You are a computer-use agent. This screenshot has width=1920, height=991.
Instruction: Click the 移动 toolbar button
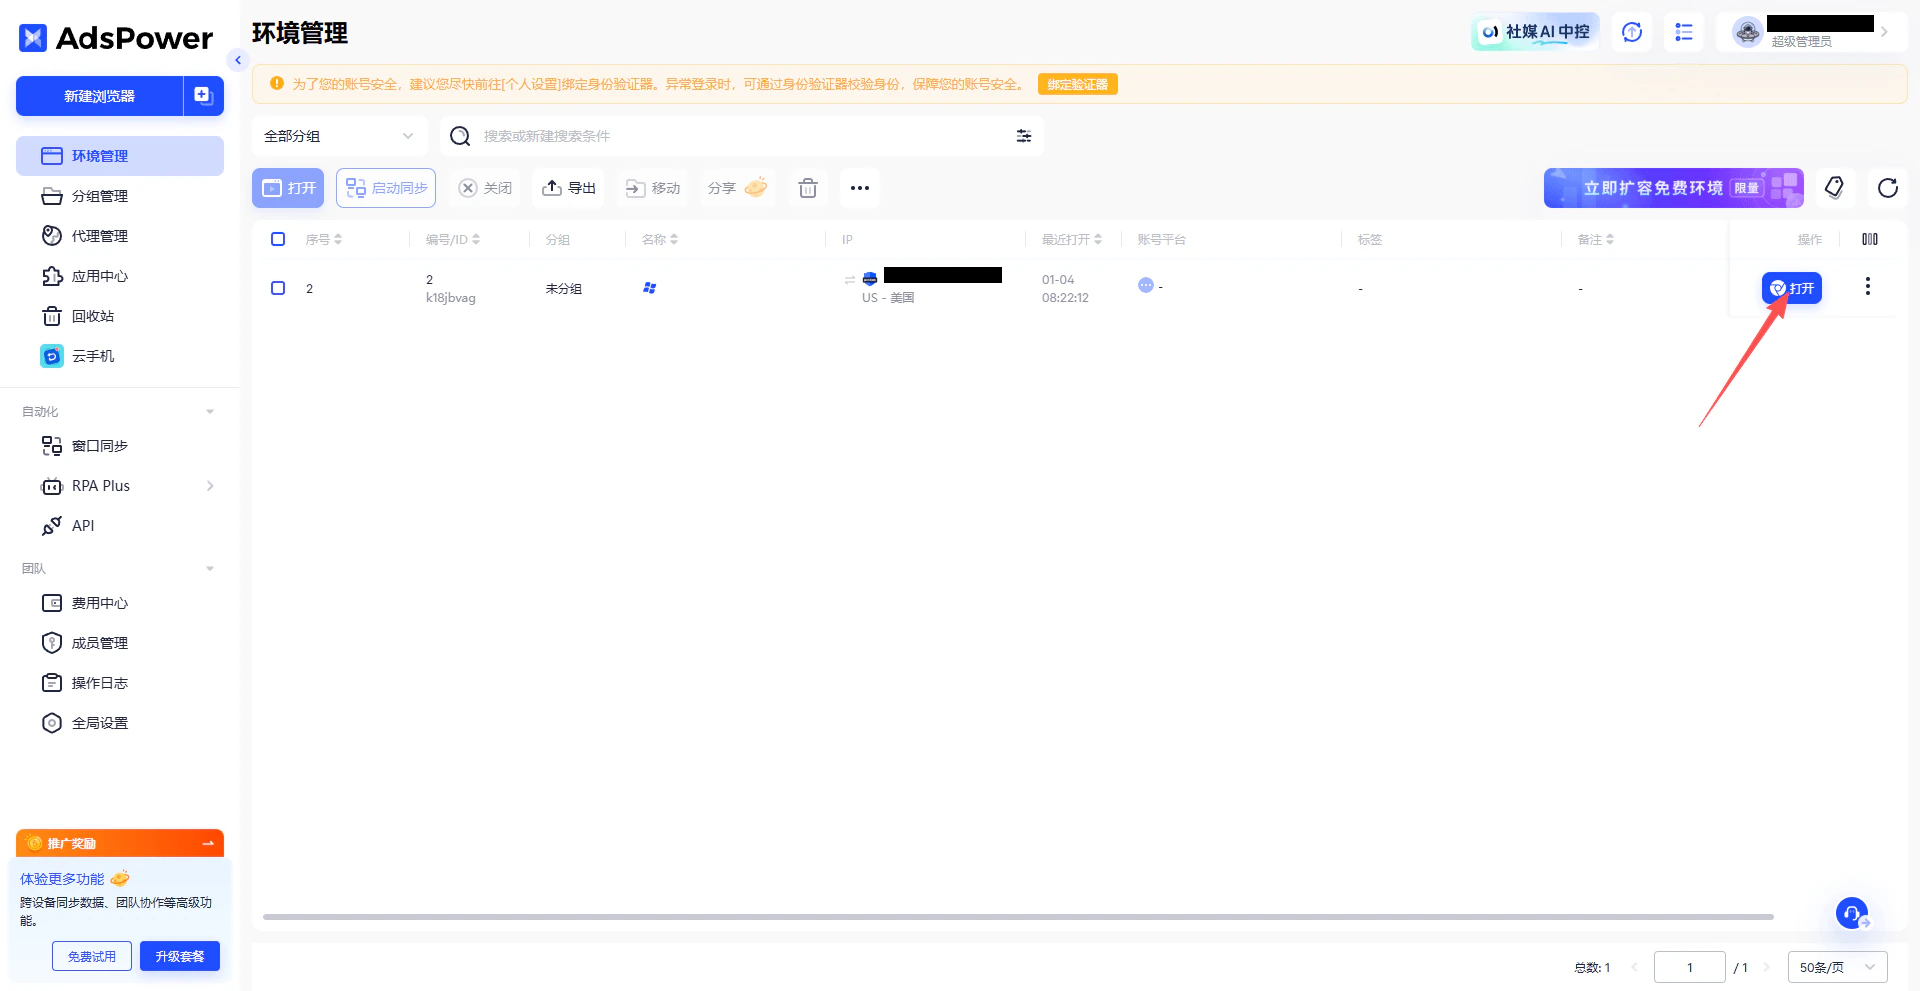tap(653, 188)
